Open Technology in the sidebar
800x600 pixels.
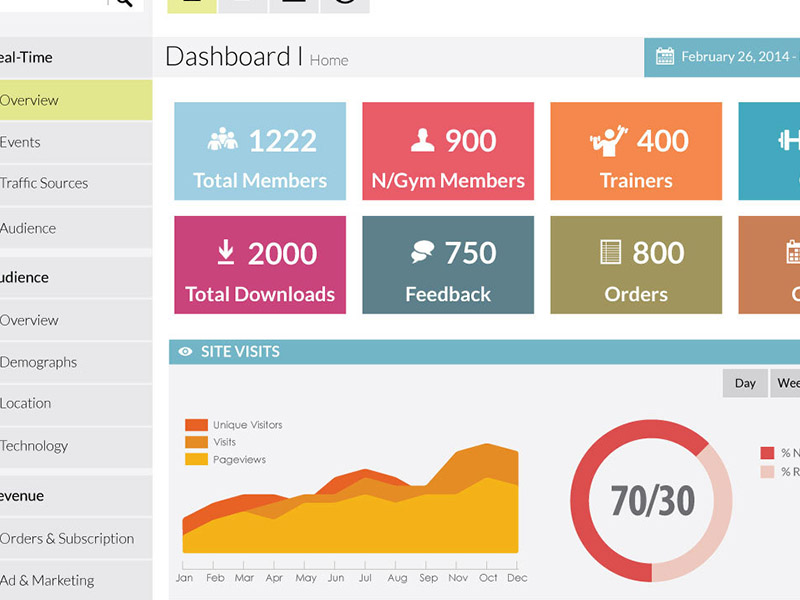[76, 446]
